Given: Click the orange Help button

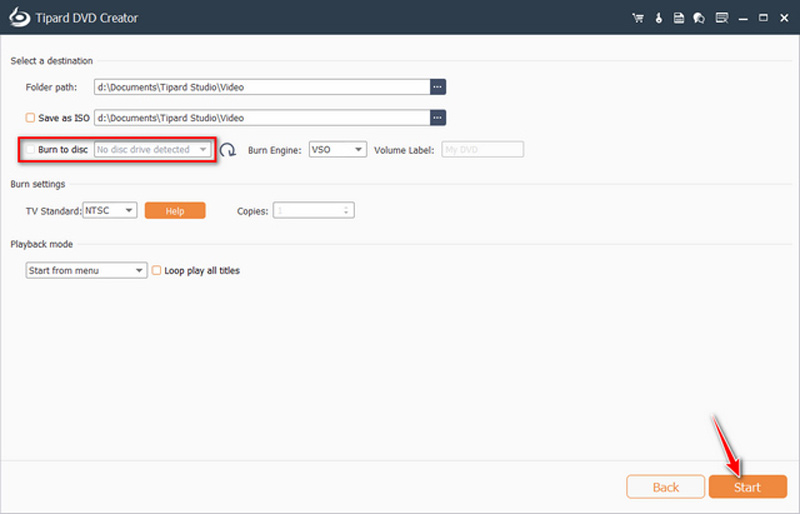Looking at the screenshot, I should (175, 211).
